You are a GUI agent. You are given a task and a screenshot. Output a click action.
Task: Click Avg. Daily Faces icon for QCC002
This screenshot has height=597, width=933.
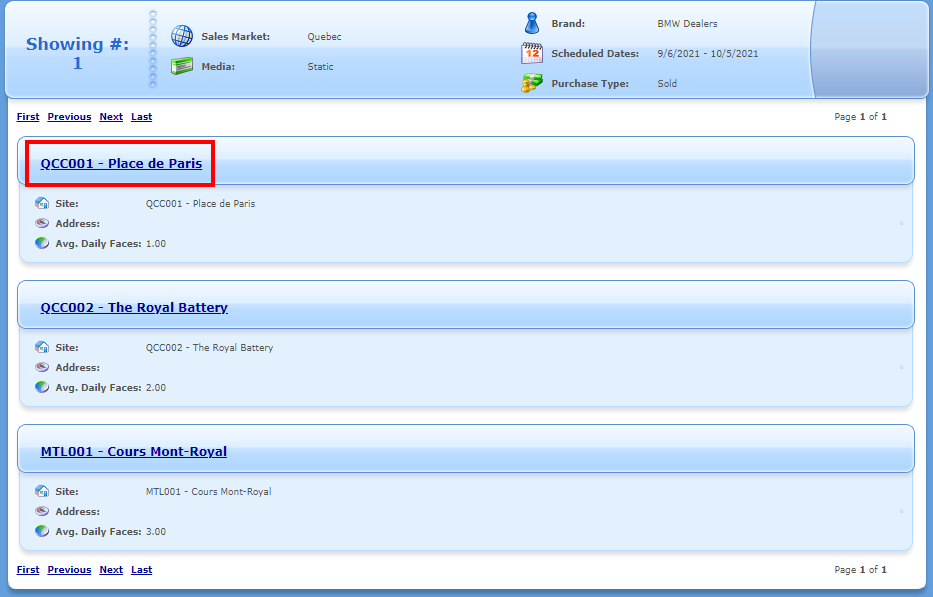[x=42, y=387]
